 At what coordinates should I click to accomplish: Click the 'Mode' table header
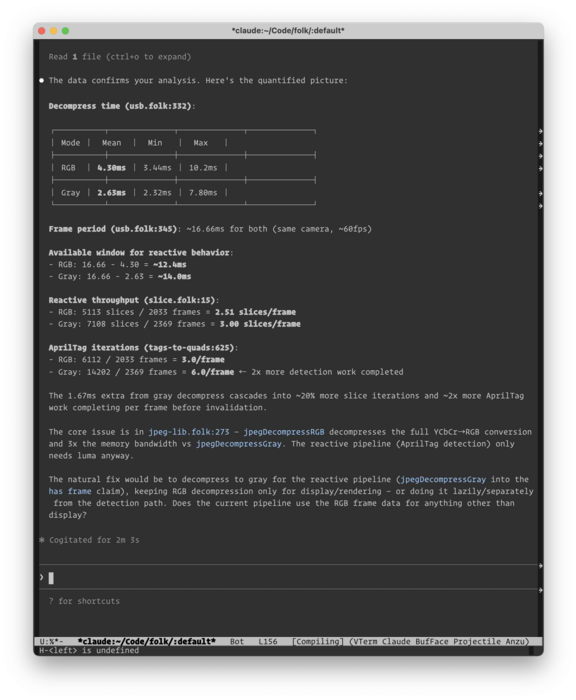(x=71, y=143)
